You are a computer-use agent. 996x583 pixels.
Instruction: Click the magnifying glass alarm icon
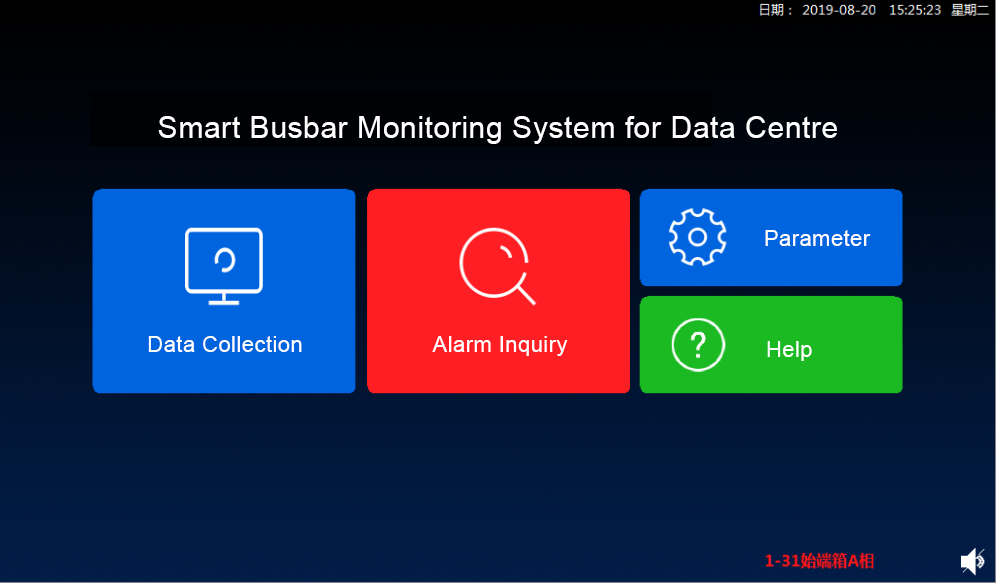coord(497,267)
